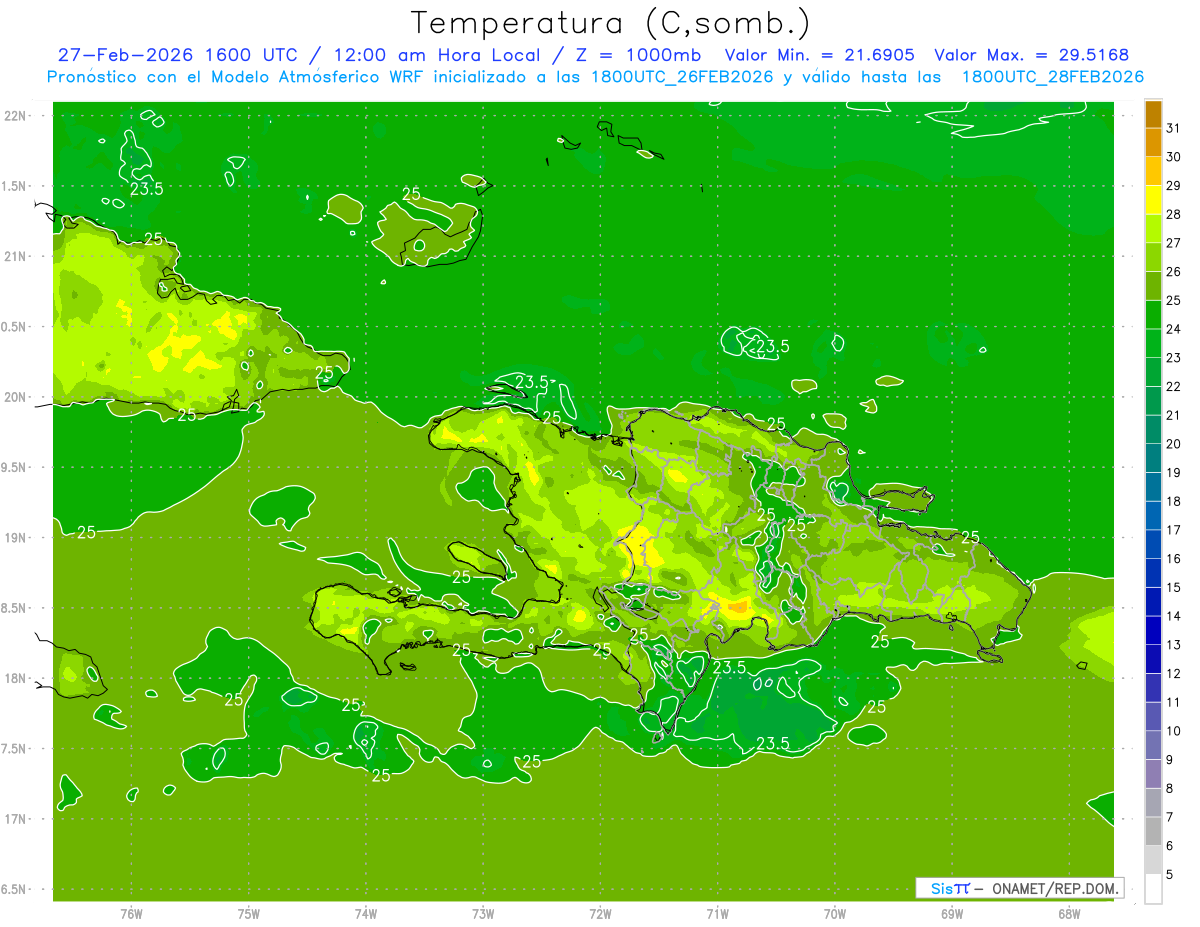Image resolution: width=1200 pixels, height=927 pixels.
Task: Click the 20N latitude axis label
Action: tap(15, 397)
